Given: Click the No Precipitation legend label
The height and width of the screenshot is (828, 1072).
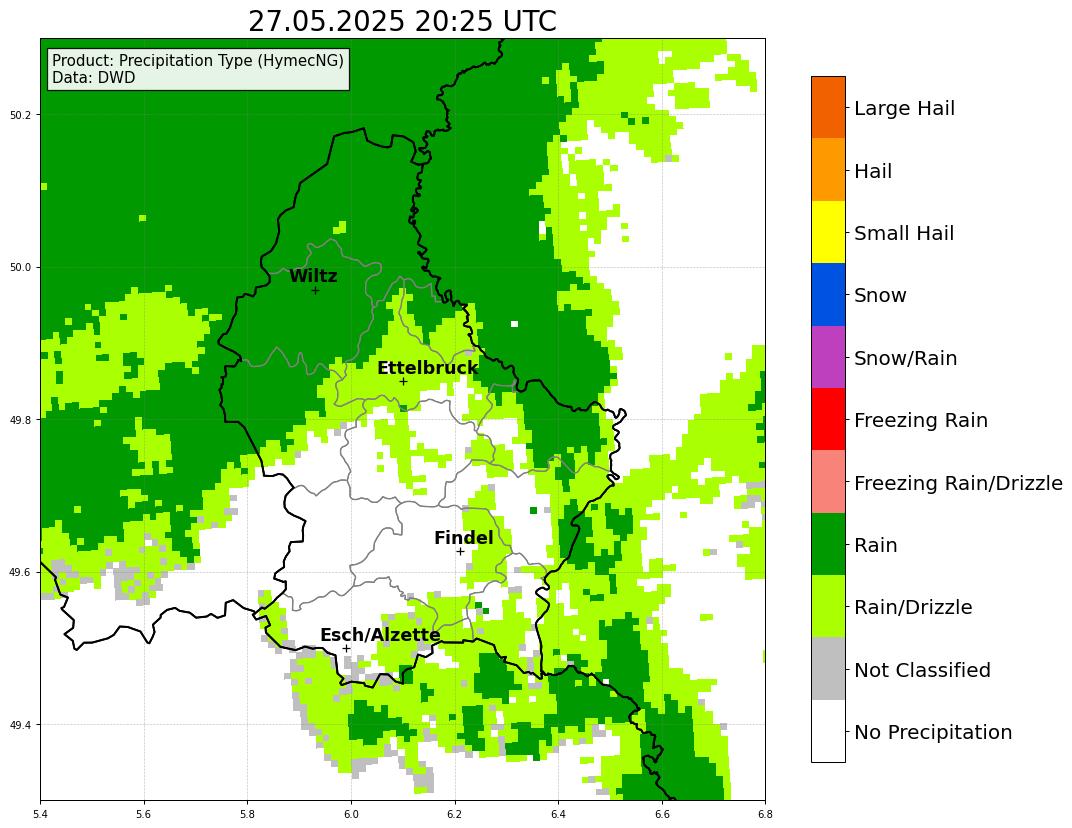Looking at the screenshot, I should pos(933,732).
